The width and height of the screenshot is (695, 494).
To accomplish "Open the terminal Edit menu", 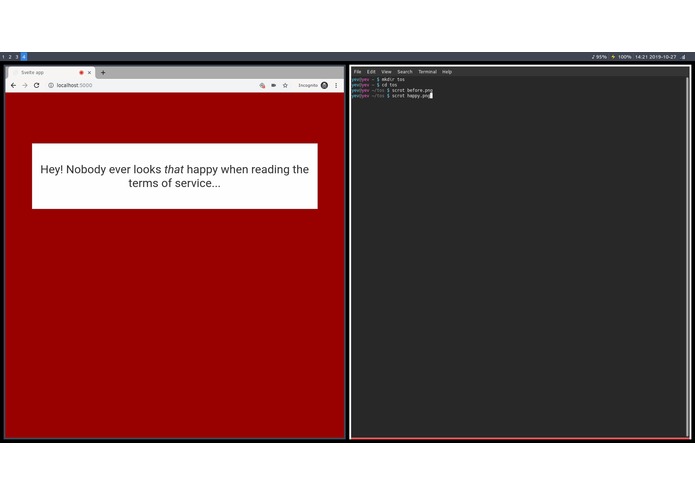I will point(371,72).
